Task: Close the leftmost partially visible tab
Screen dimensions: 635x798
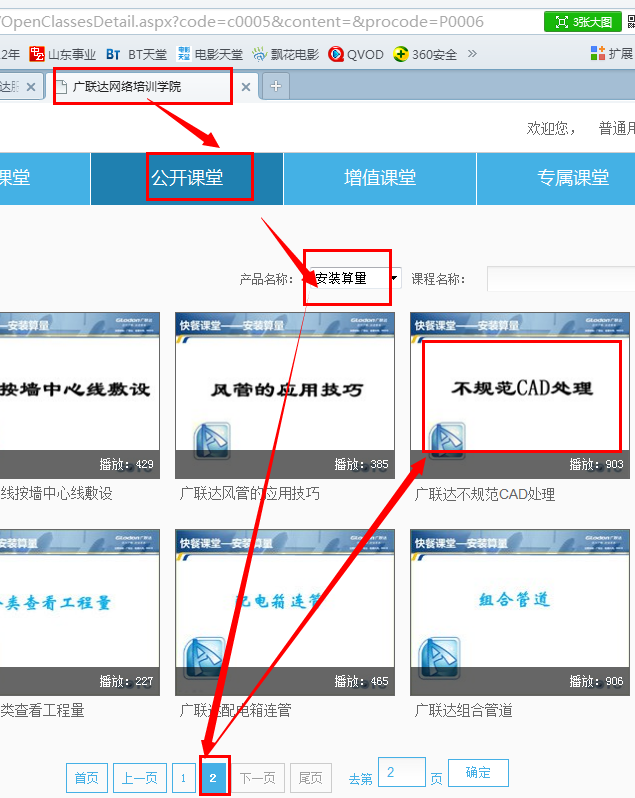Action: pos(31,87)
